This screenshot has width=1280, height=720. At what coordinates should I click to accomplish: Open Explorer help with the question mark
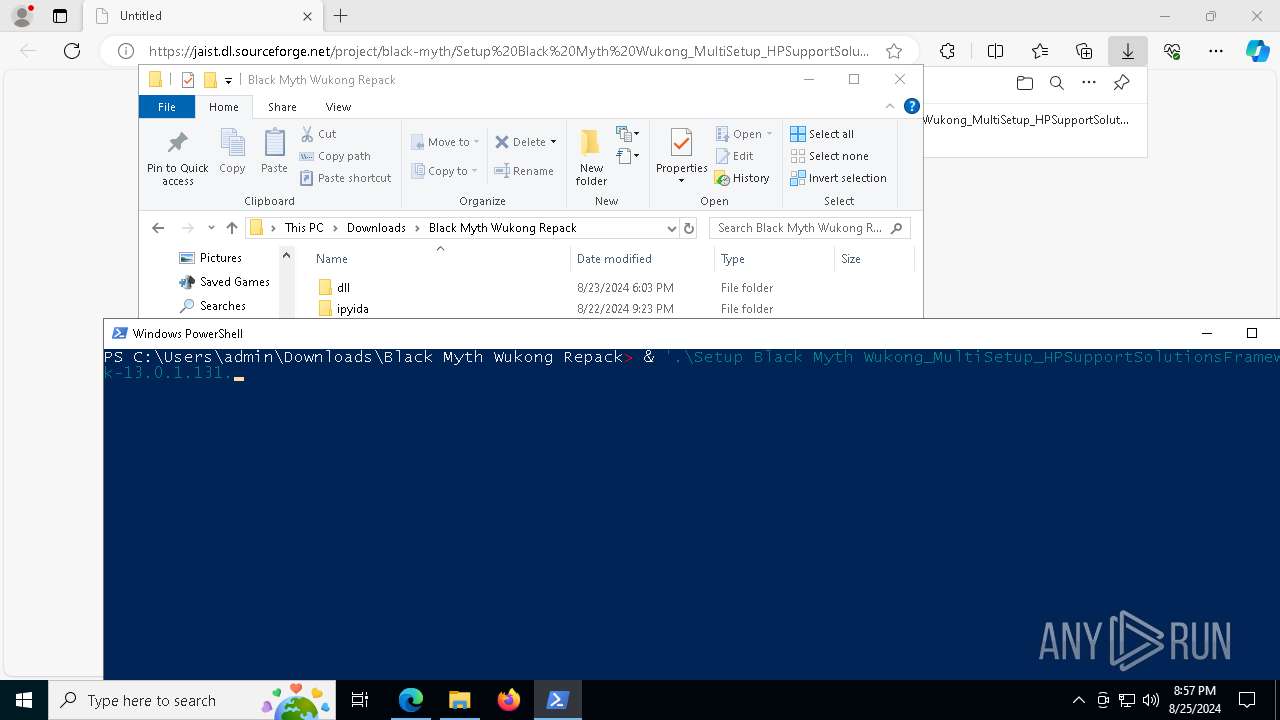[911, 106]
